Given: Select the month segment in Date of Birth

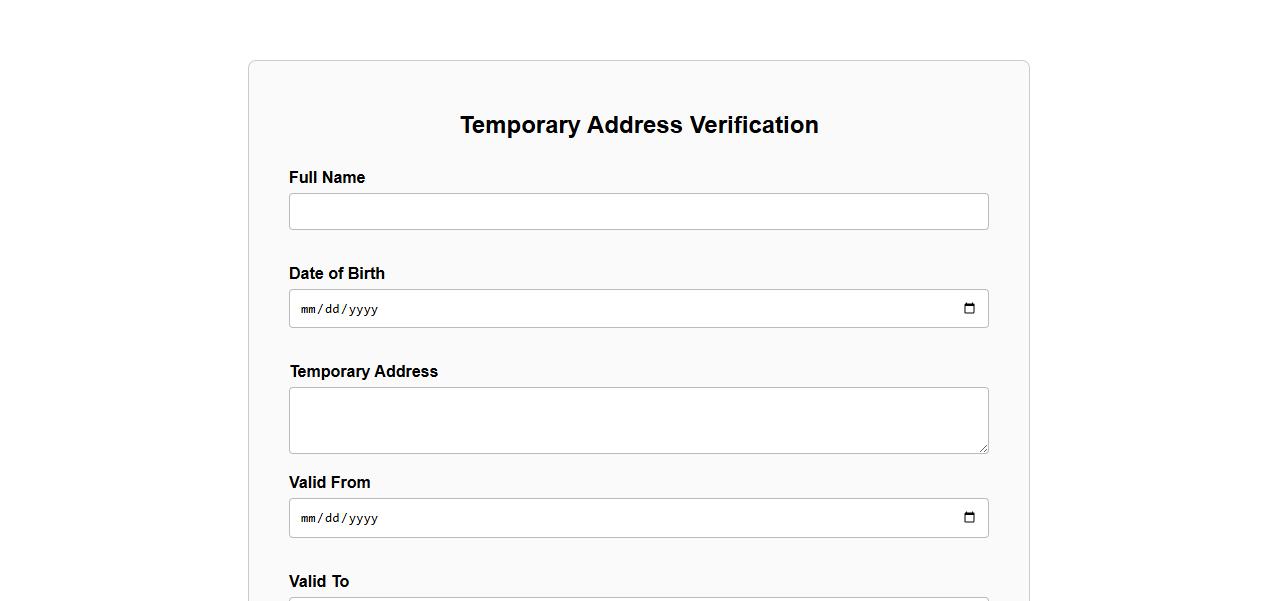Looking at the screenshot, I should click(308, 310).
